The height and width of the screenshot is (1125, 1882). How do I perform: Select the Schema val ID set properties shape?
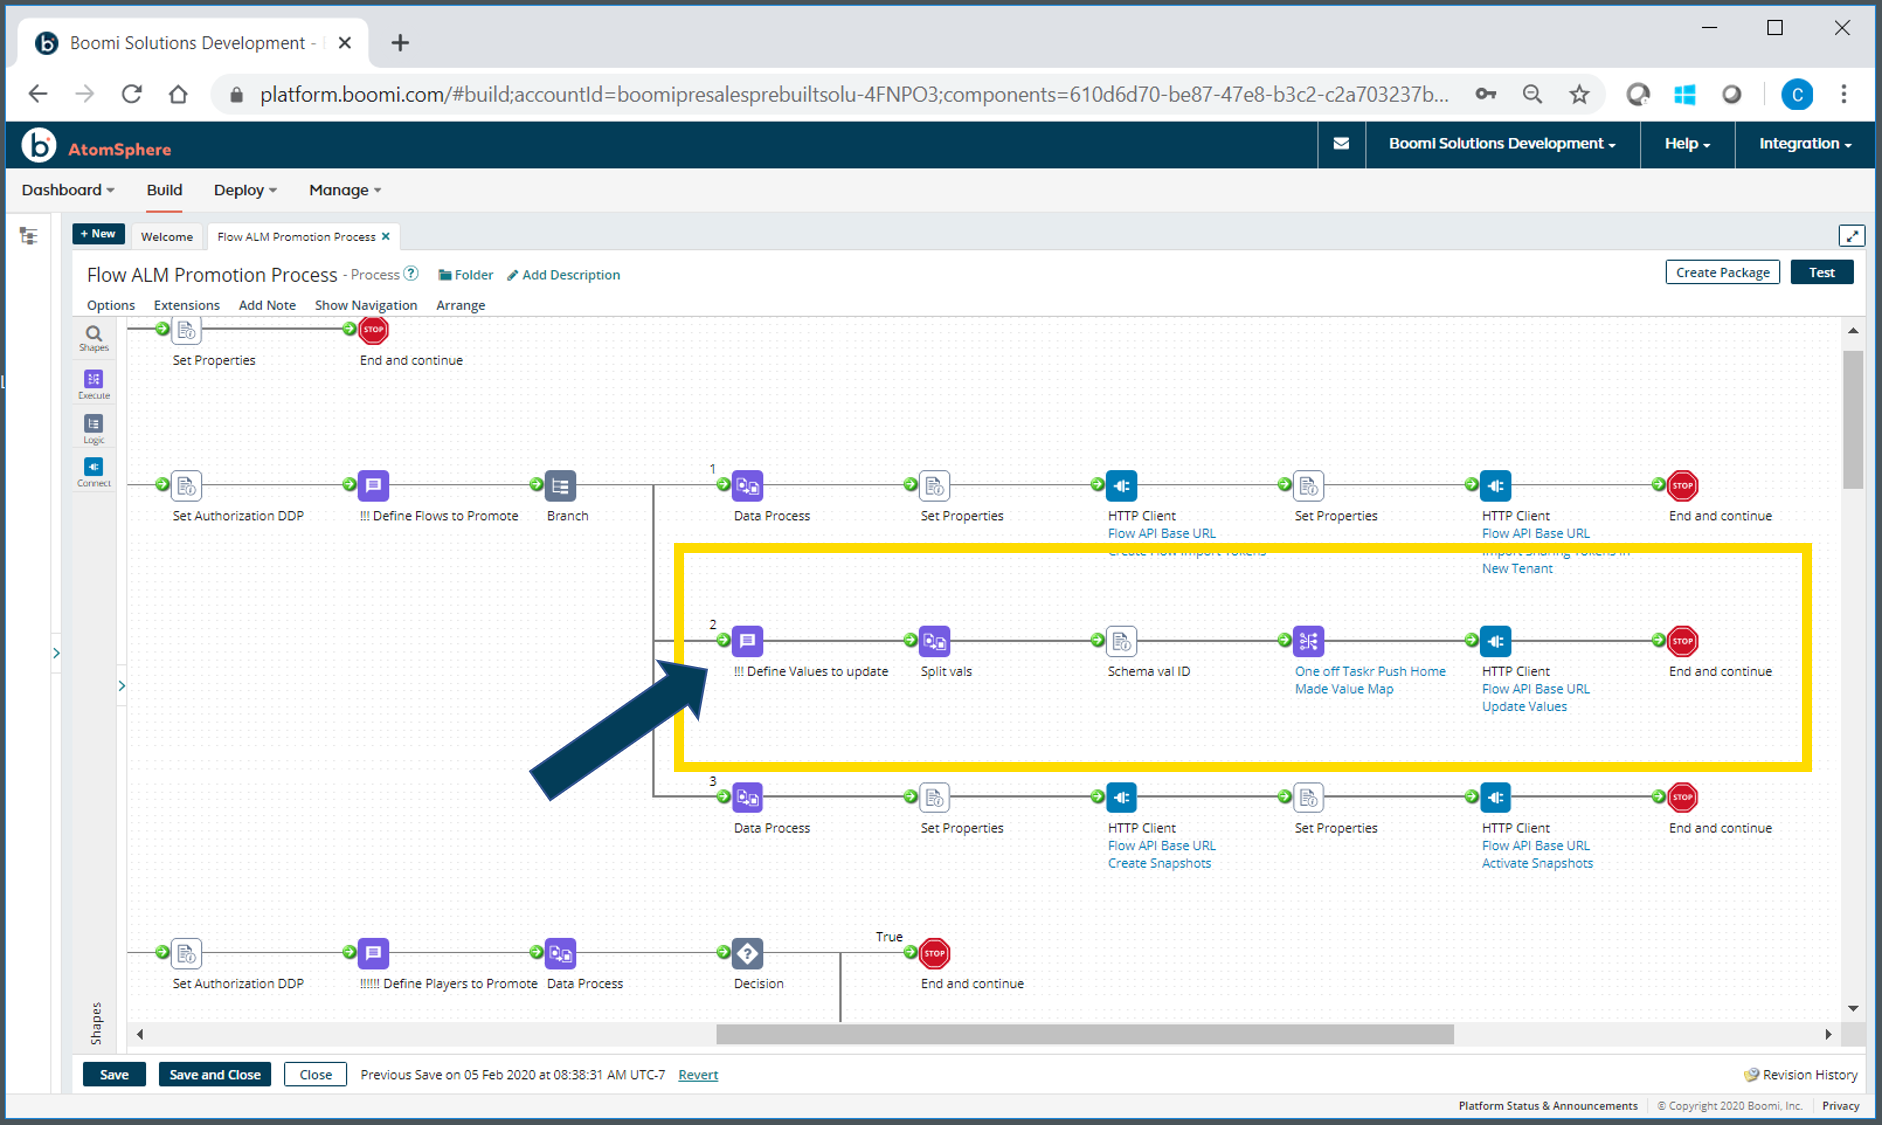pyautogui.click(x=1121, y=641)
